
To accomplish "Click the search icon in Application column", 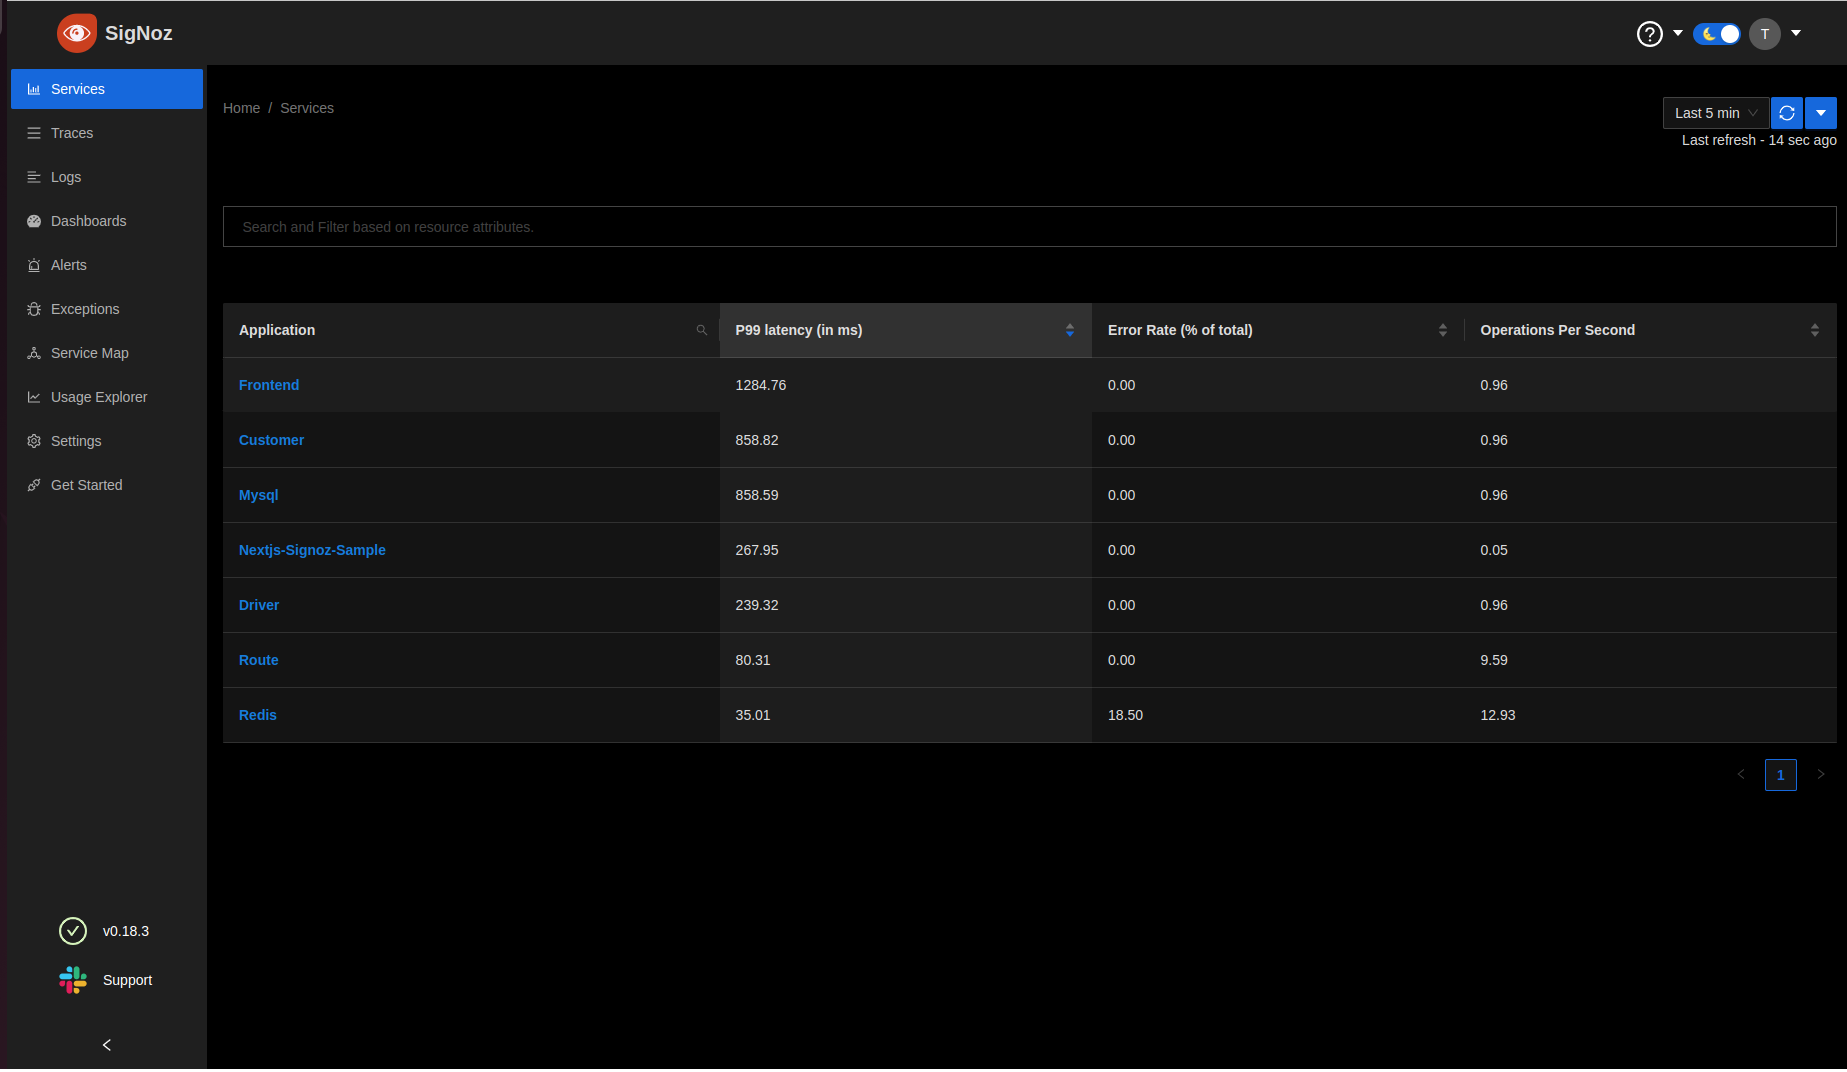I will point(702,330).
